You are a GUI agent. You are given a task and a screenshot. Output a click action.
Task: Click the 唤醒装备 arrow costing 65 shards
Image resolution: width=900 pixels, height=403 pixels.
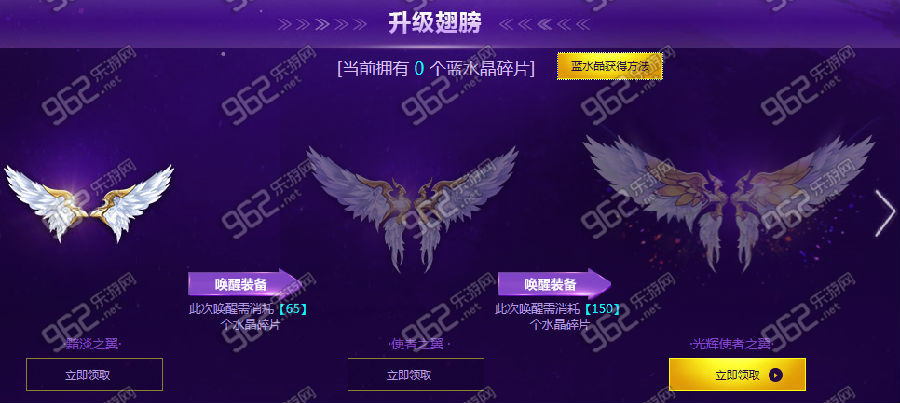tap(245, 284)
